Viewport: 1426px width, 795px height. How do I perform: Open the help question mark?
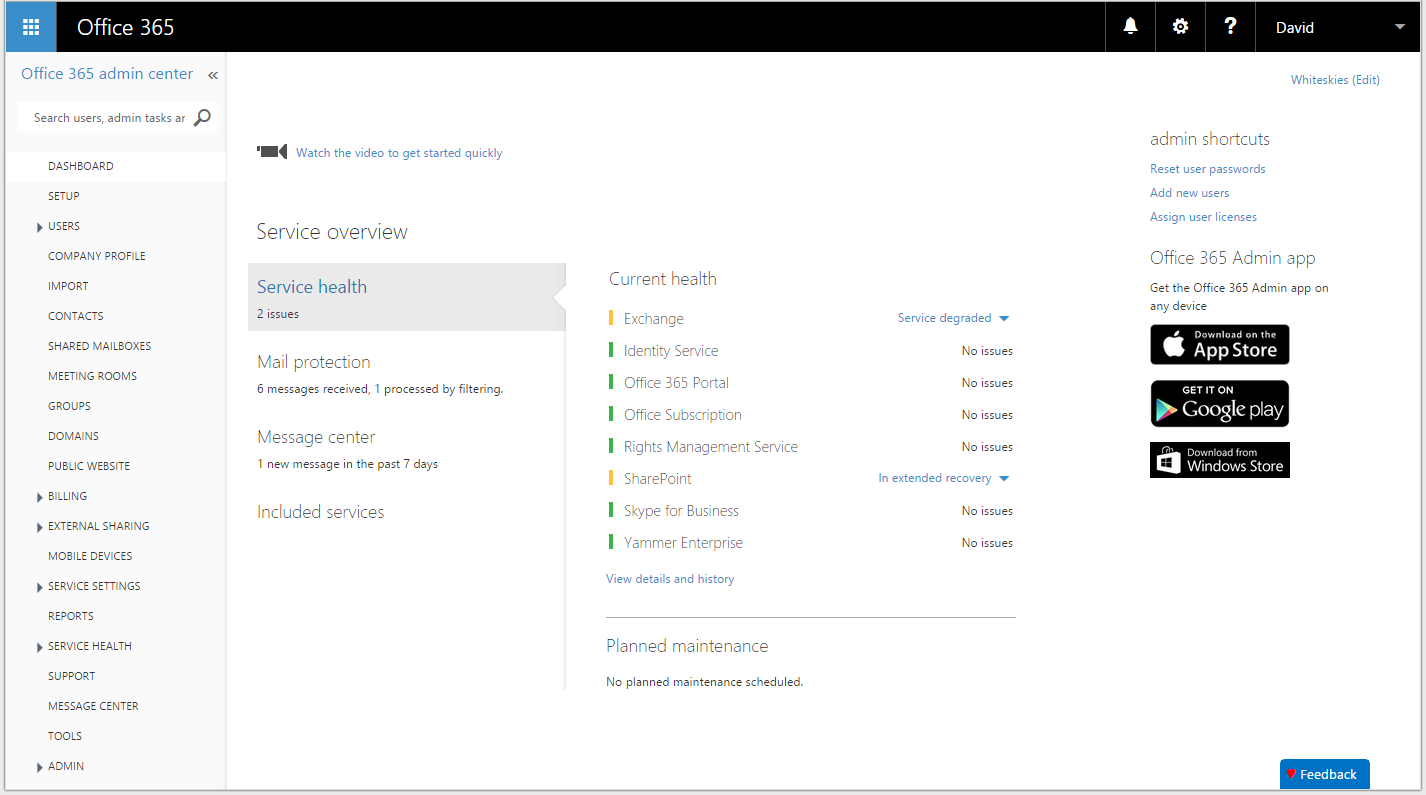click(1230, 27)
